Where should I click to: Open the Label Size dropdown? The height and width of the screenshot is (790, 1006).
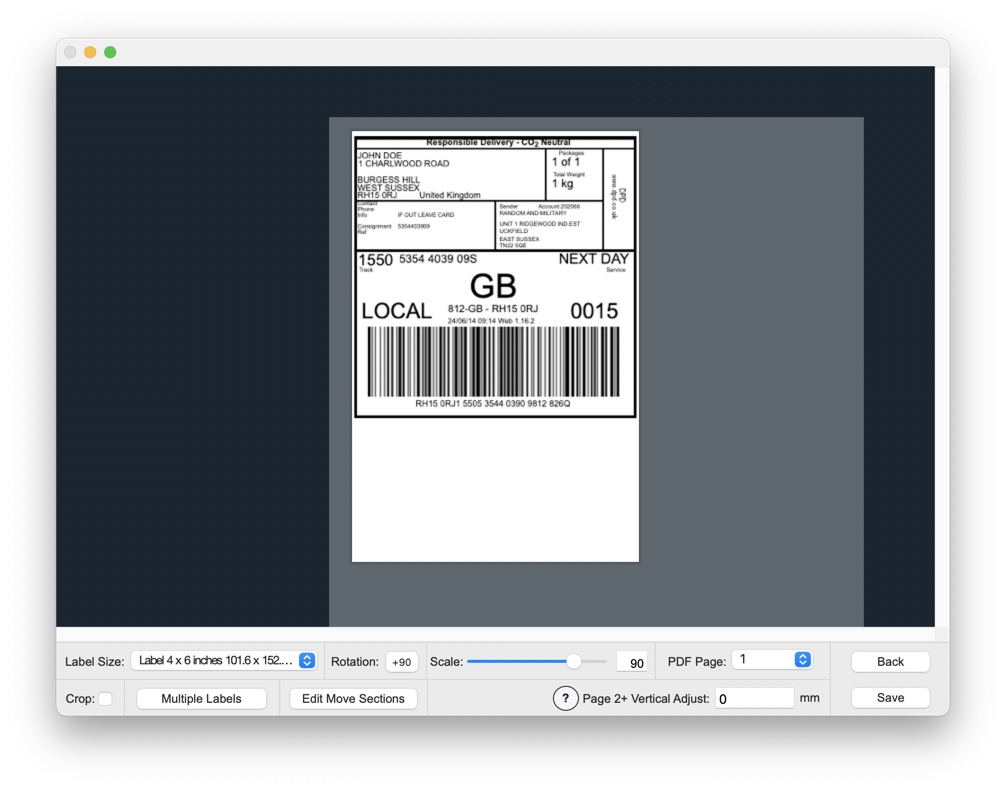(x=224, y=661)
